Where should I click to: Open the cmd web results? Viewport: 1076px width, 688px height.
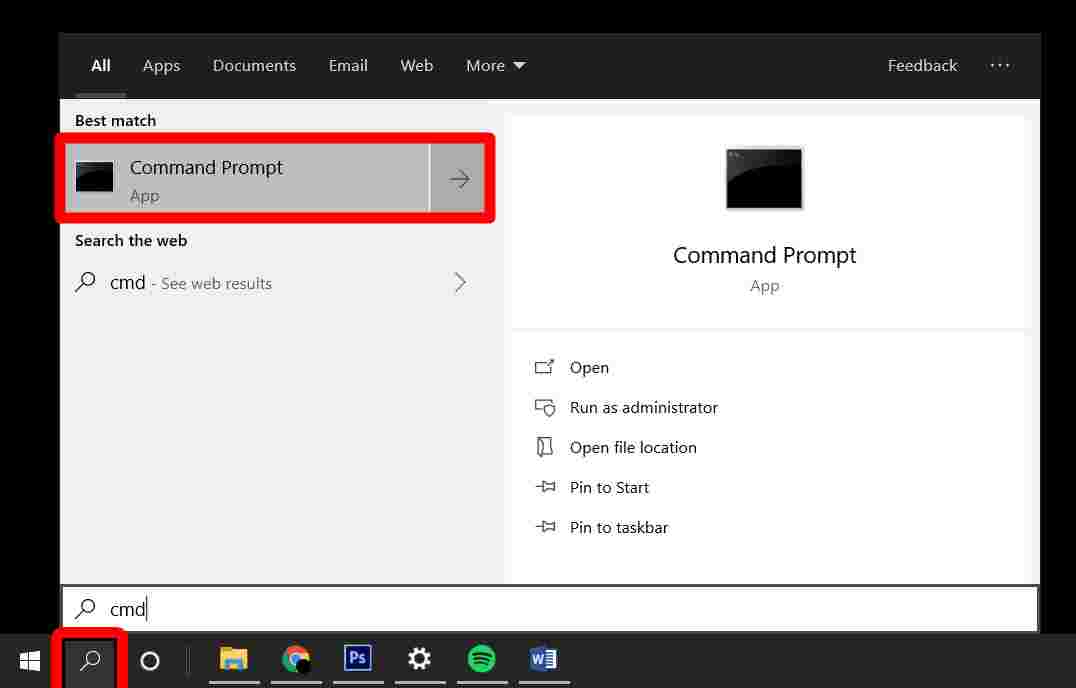click(x=190, y=283)
